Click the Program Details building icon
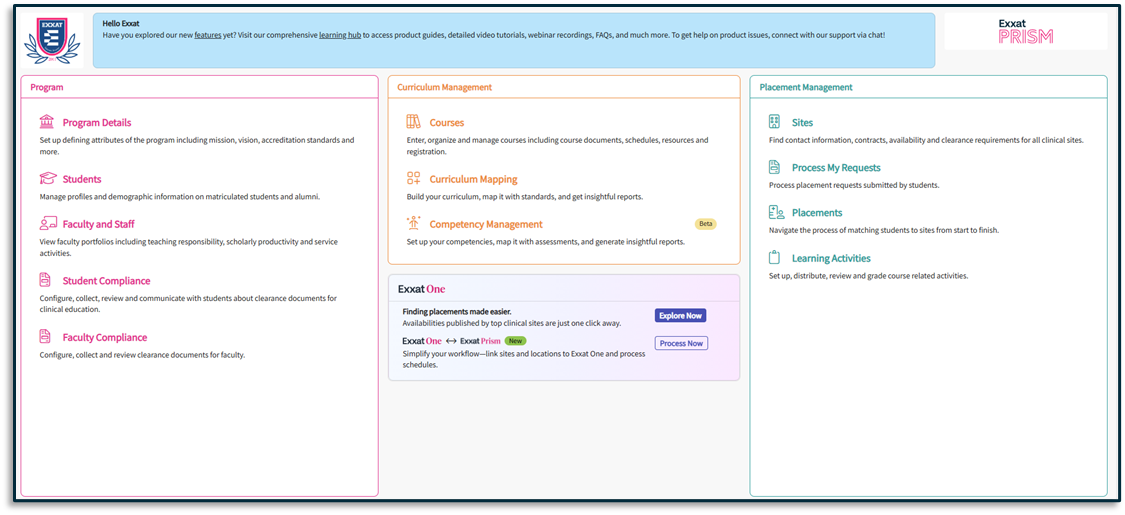Viewport: 1125px width, 515px height. 47,122
